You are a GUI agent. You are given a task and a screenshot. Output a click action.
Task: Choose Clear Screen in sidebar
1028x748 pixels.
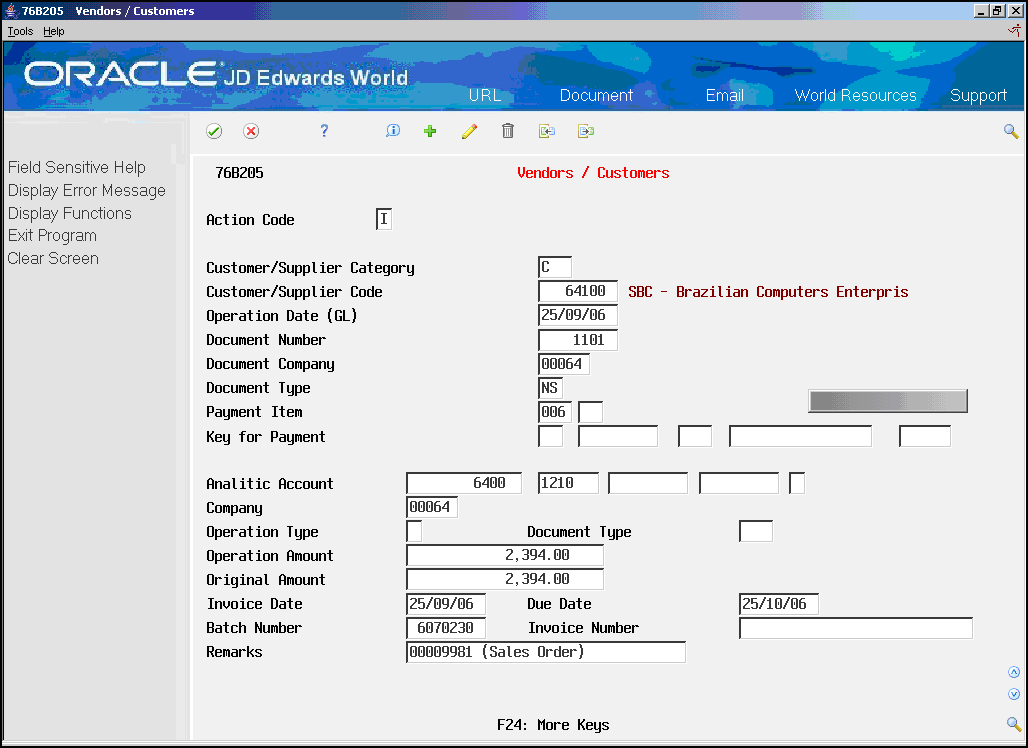(53, 258)
